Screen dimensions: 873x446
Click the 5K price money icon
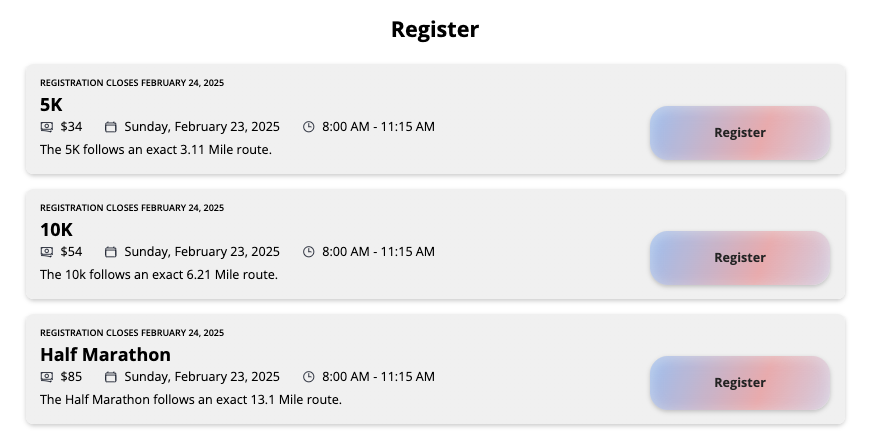tap(46, 127)
